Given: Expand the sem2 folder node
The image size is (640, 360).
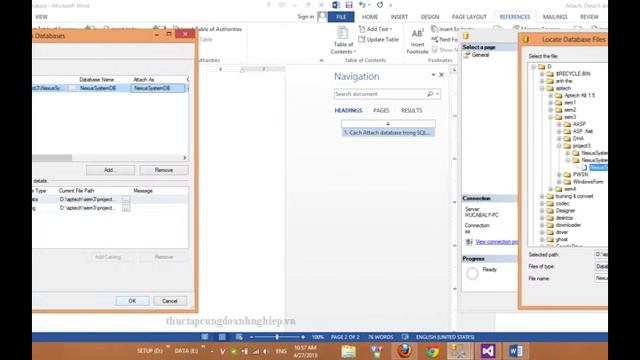Looking at the screenshot, I should click(551, 110).
